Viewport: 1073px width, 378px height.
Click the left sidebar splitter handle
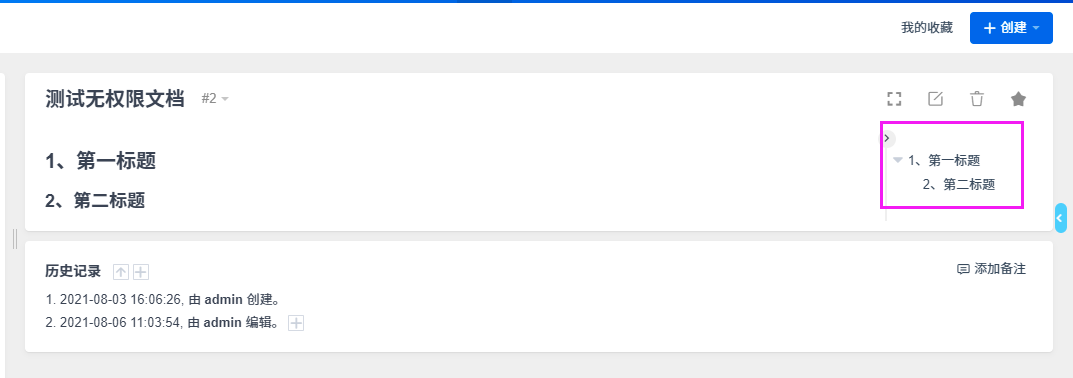coord(15,238)
